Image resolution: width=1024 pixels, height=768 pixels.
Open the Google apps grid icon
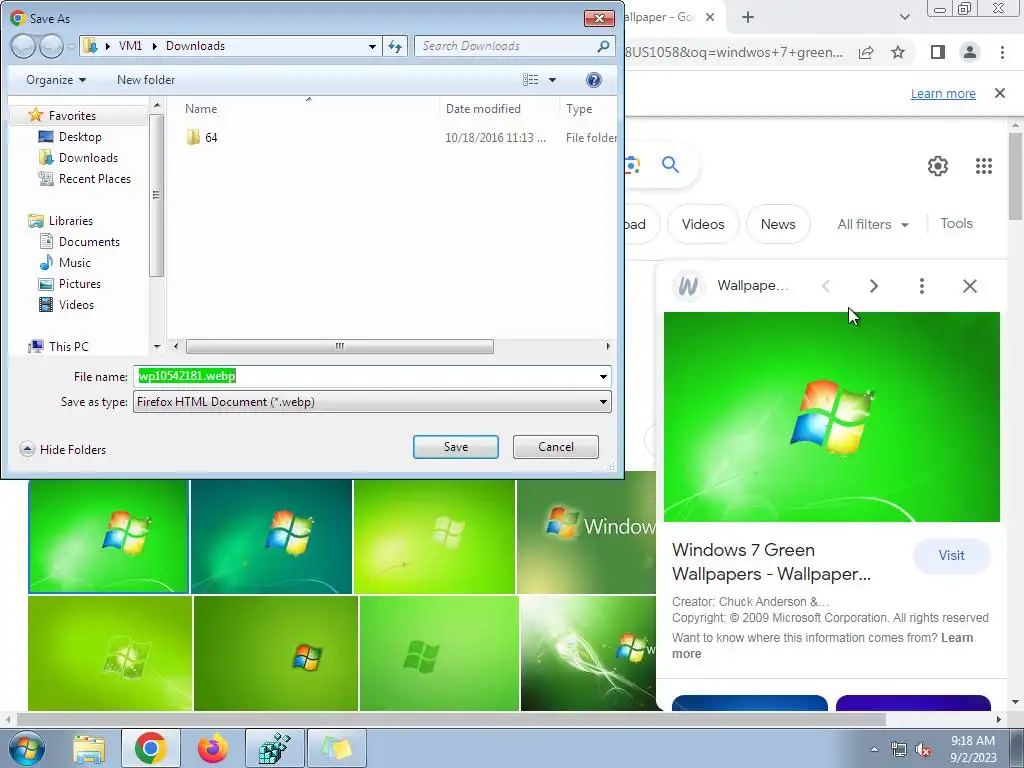pyautogui.click(x=984, y=166)
